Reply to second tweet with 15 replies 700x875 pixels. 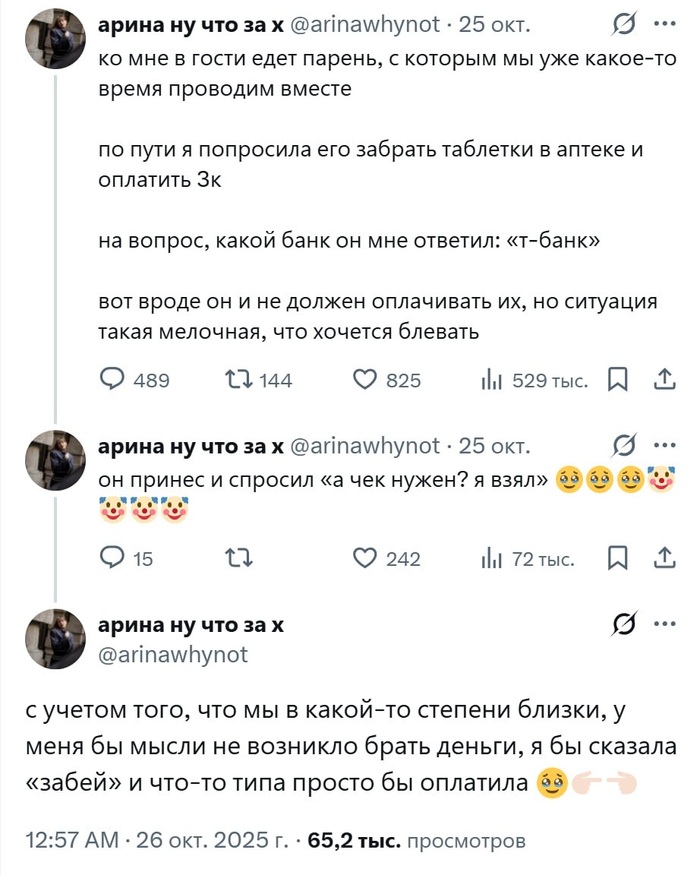pyautogui.click(x=115, y=560)
